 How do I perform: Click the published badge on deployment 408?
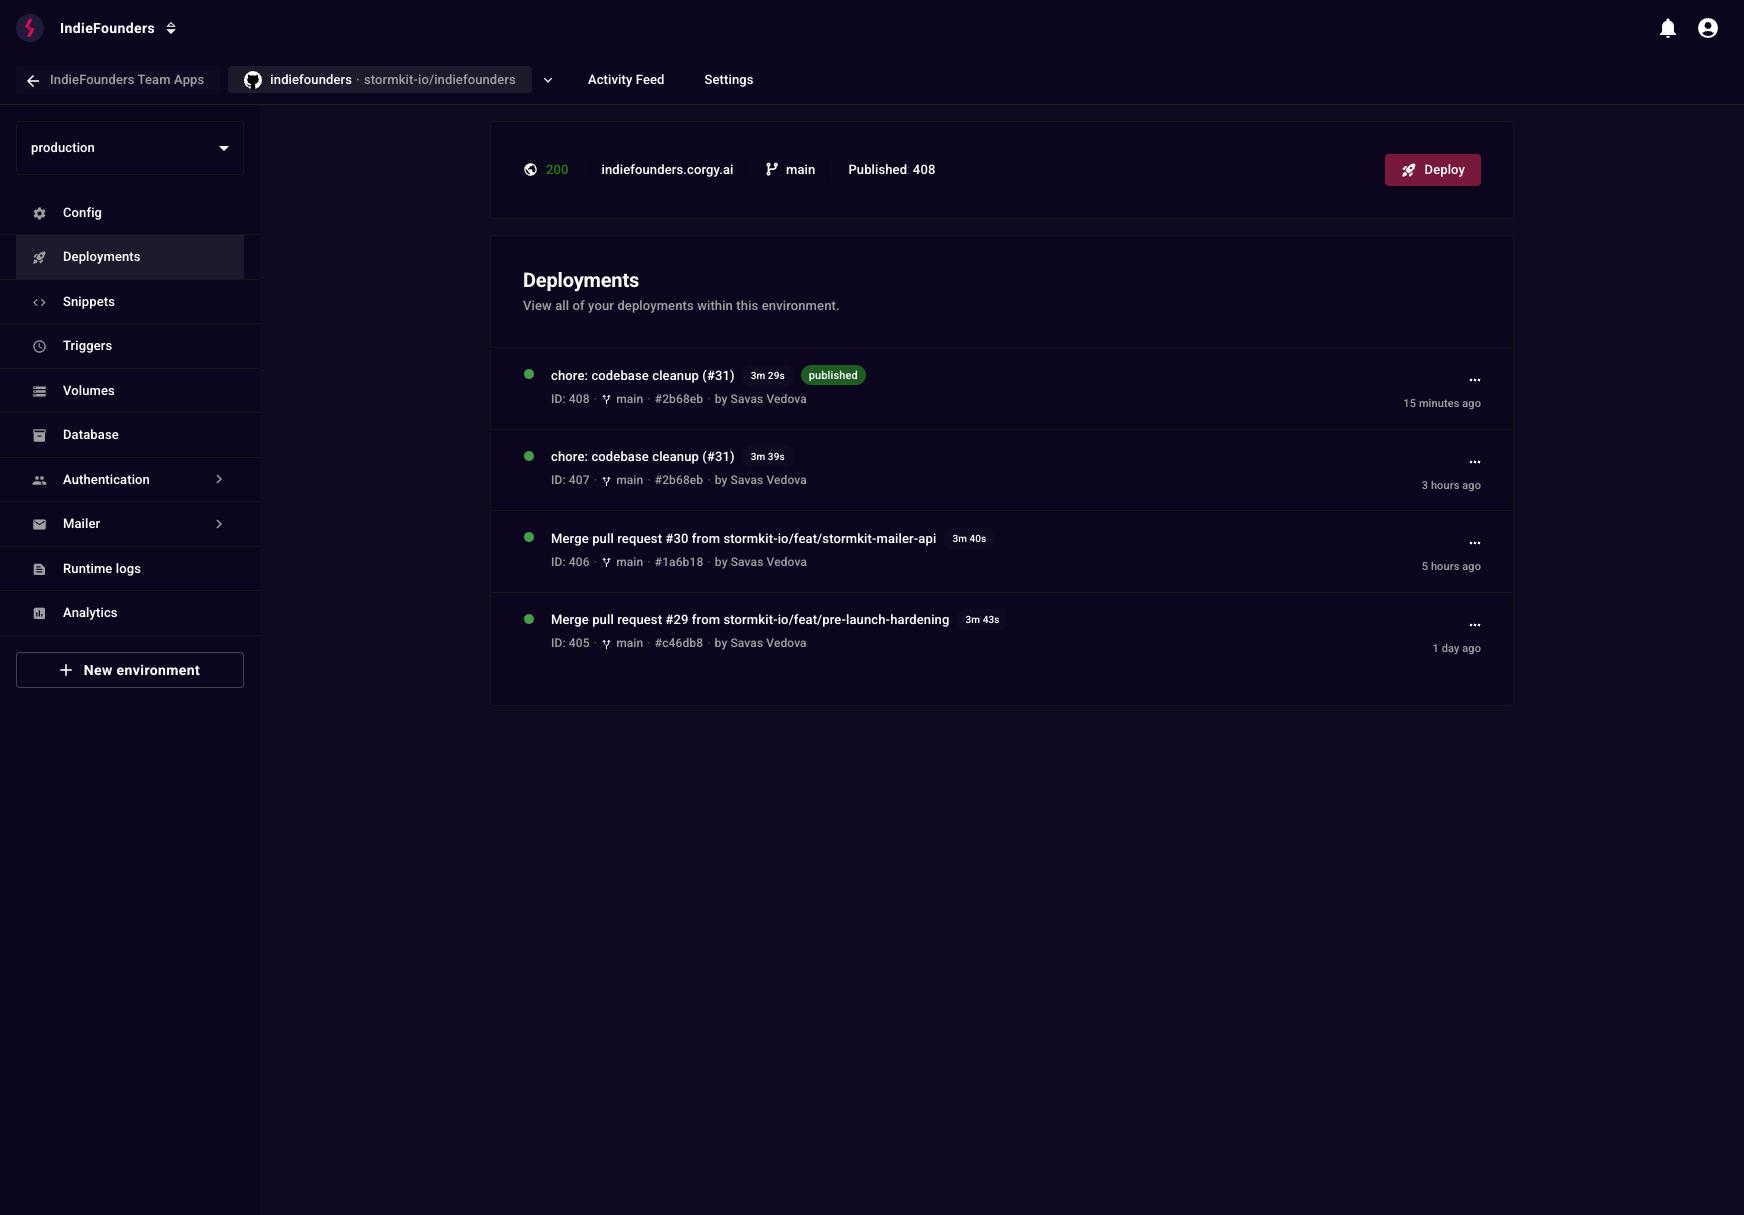click(833, 376)
